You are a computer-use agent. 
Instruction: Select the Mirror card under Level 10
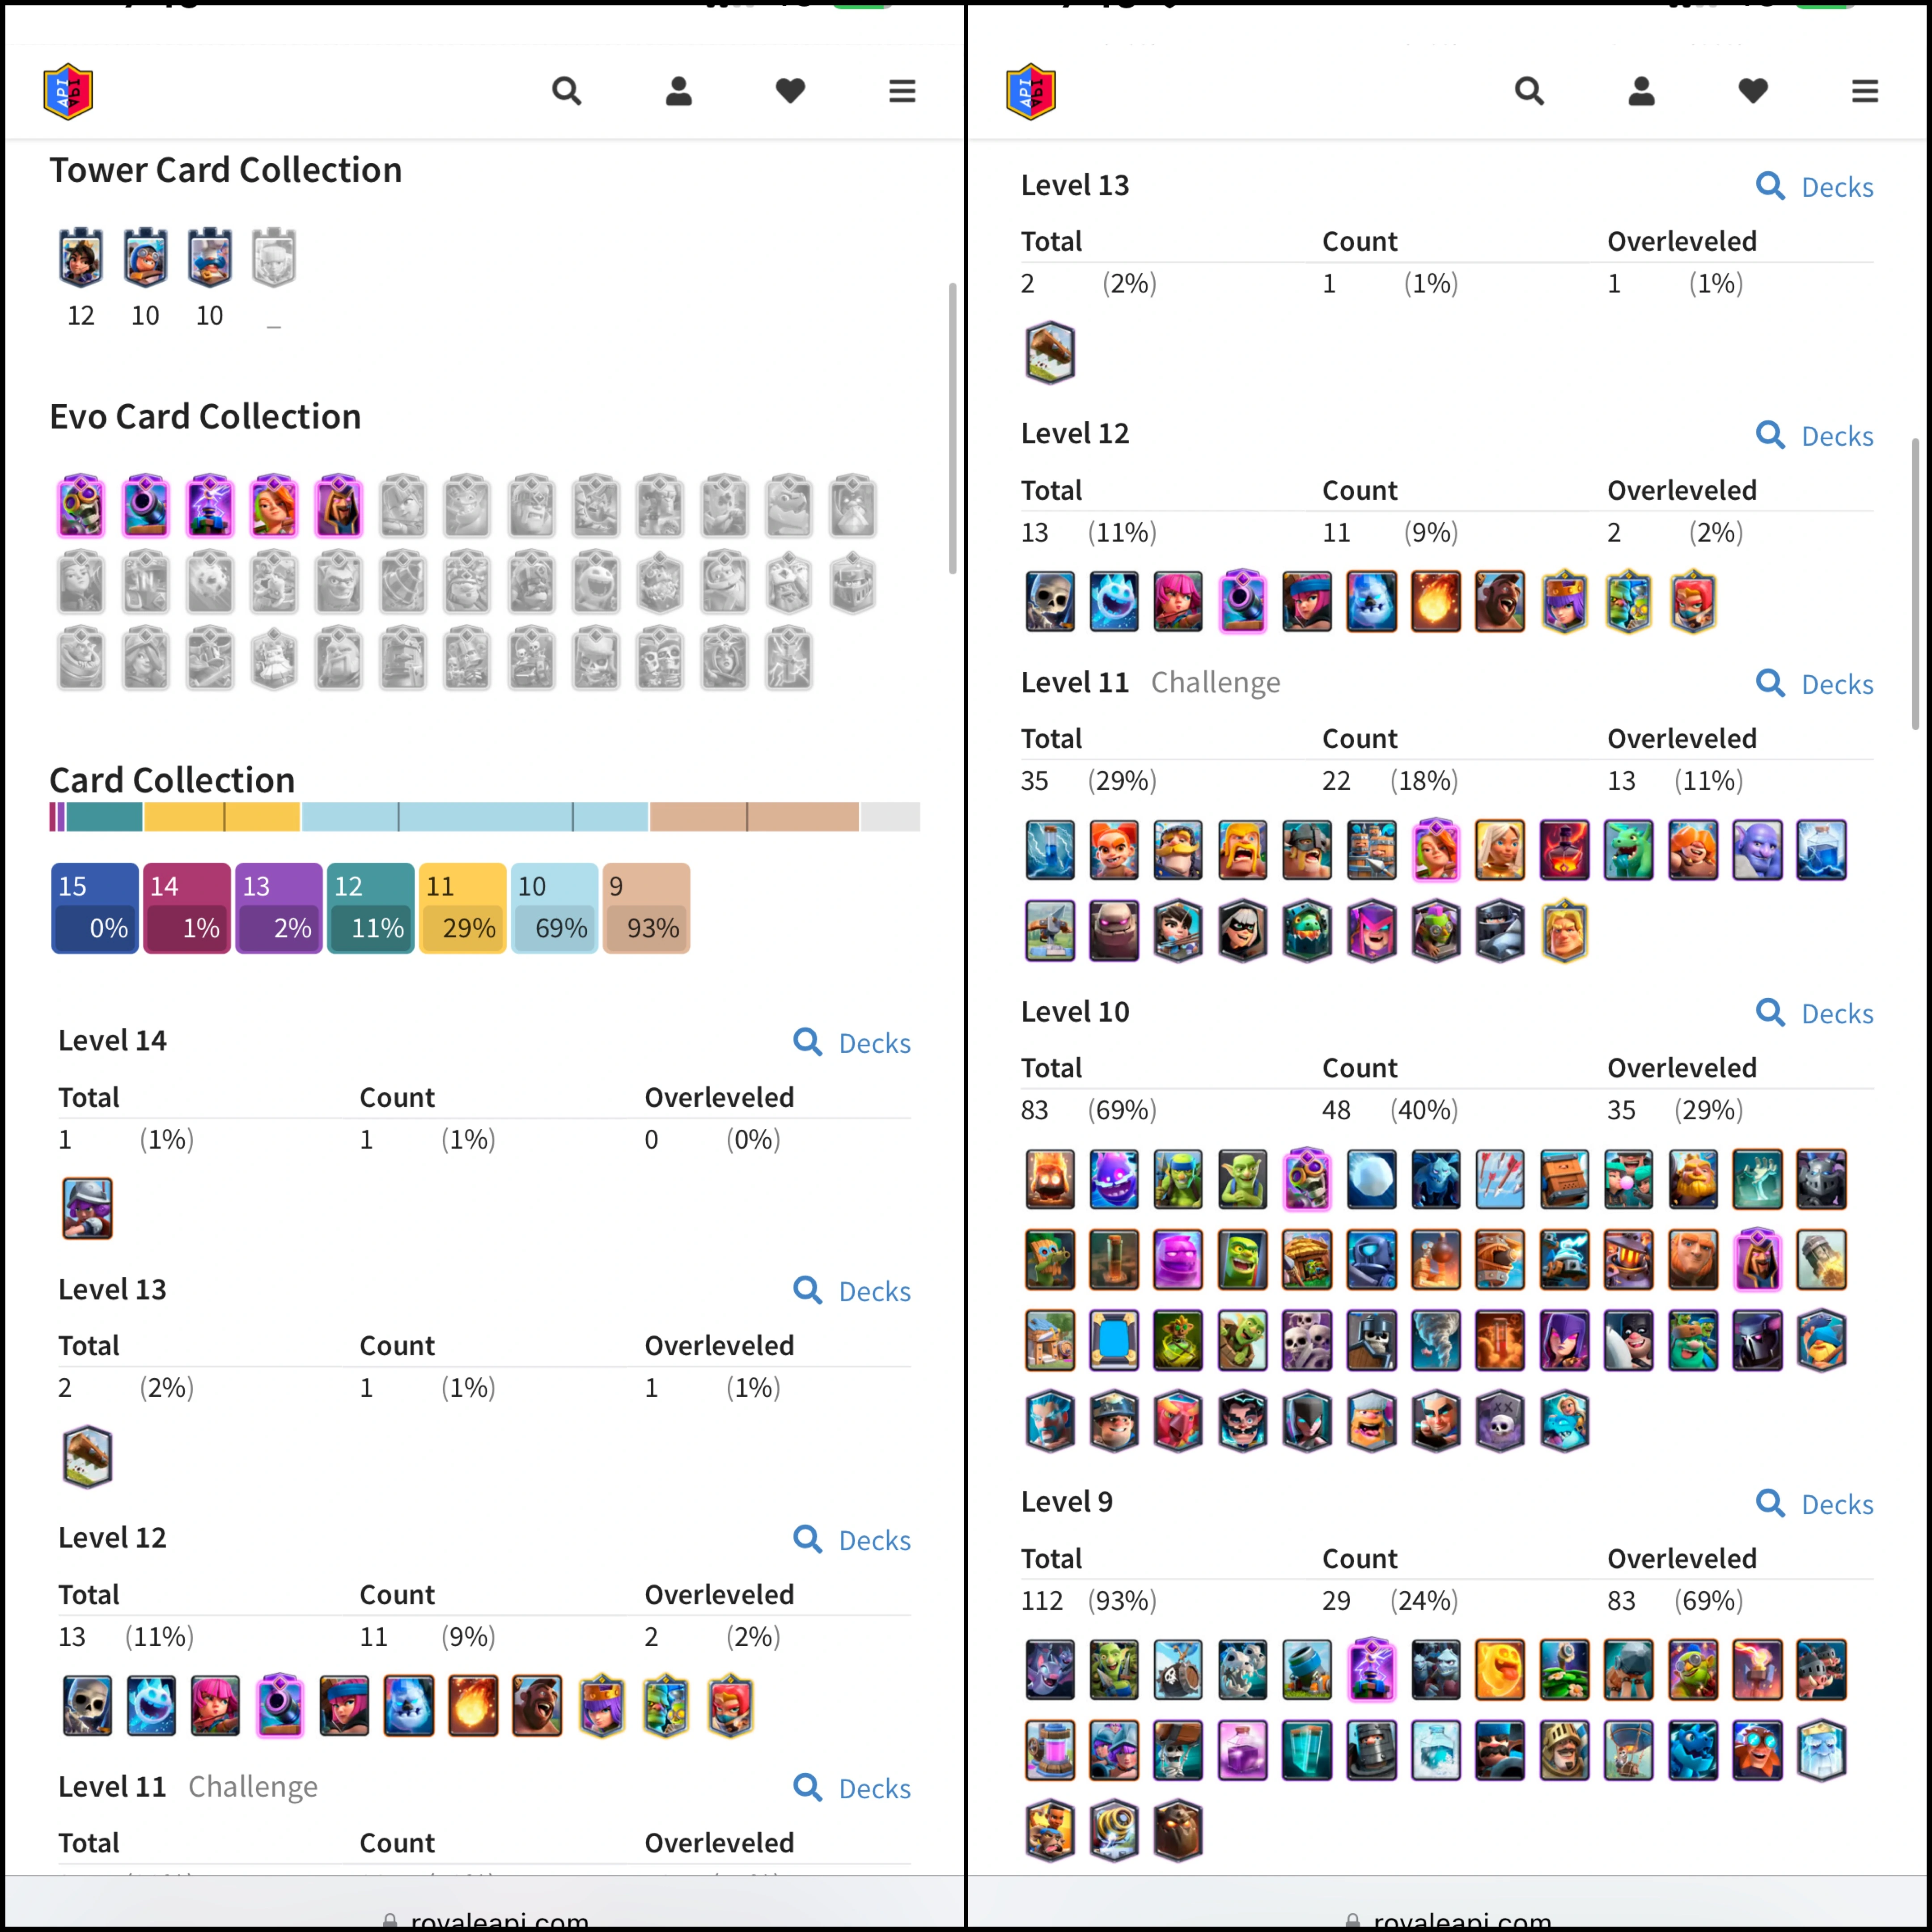(x=1113, y=1340)
